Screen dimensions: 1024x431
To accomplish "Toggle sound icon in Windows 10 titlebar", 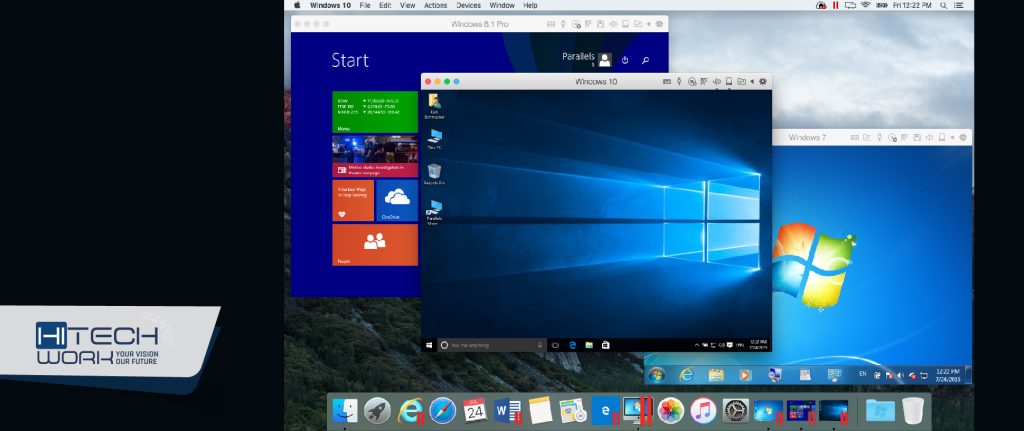I will (x=716, y=82).
